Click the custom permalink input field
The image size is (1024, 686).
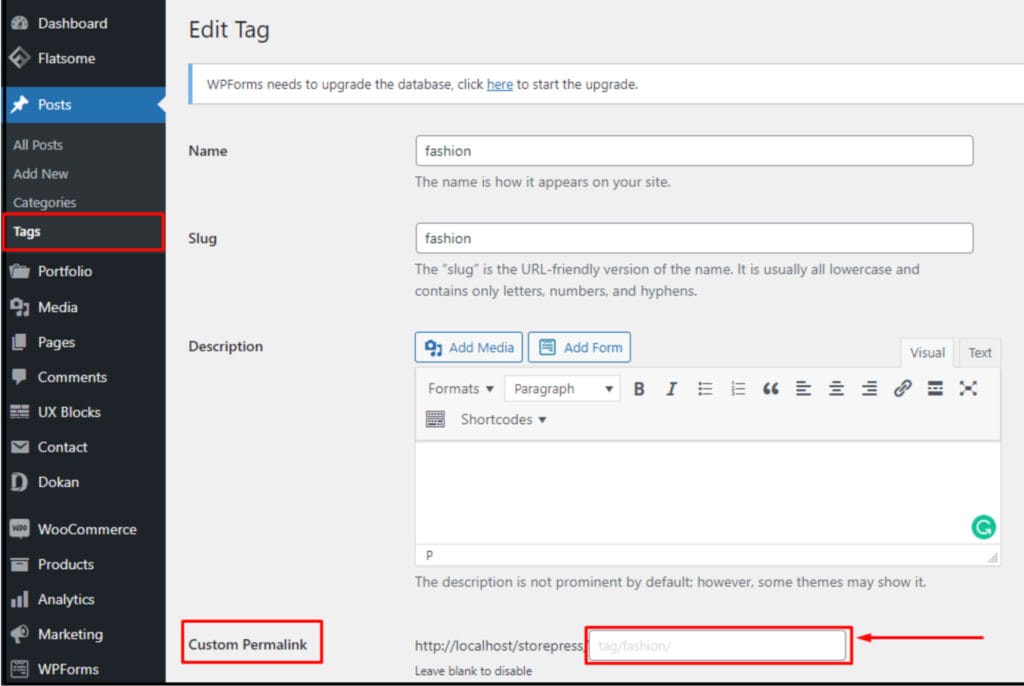[718, 645]
